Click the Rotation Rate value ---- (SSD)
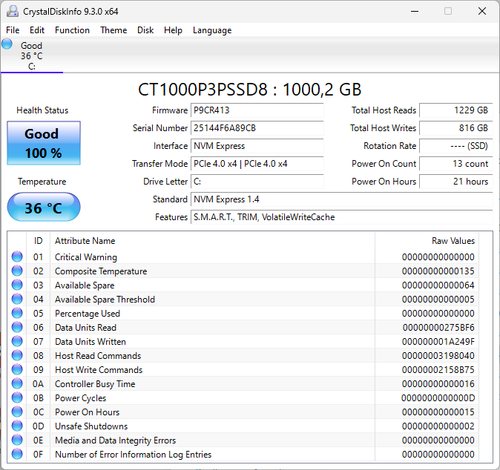 [456, 146]
